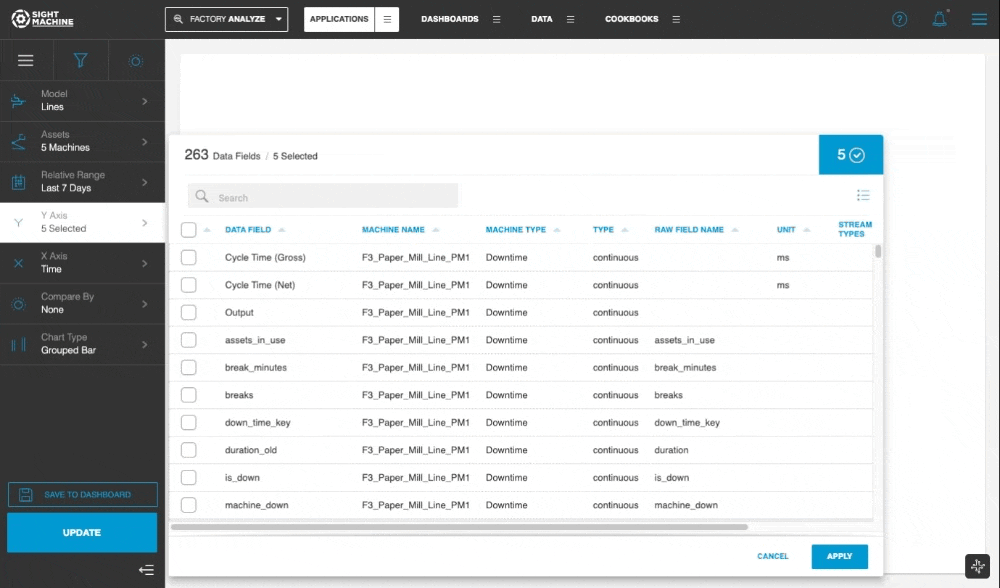
Task: Check the machine_down row checkbox
Action: pyautogui.click(x=189, y=505)
